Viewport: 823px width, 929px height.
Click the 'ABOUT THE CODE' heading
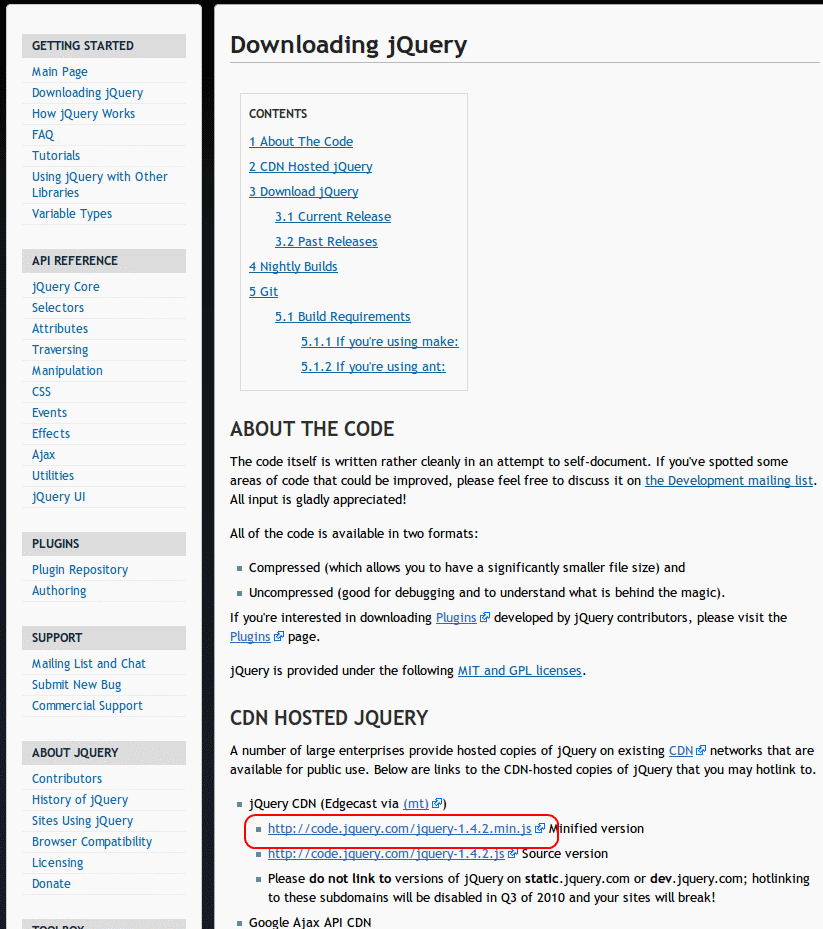[x=312, y=429]
